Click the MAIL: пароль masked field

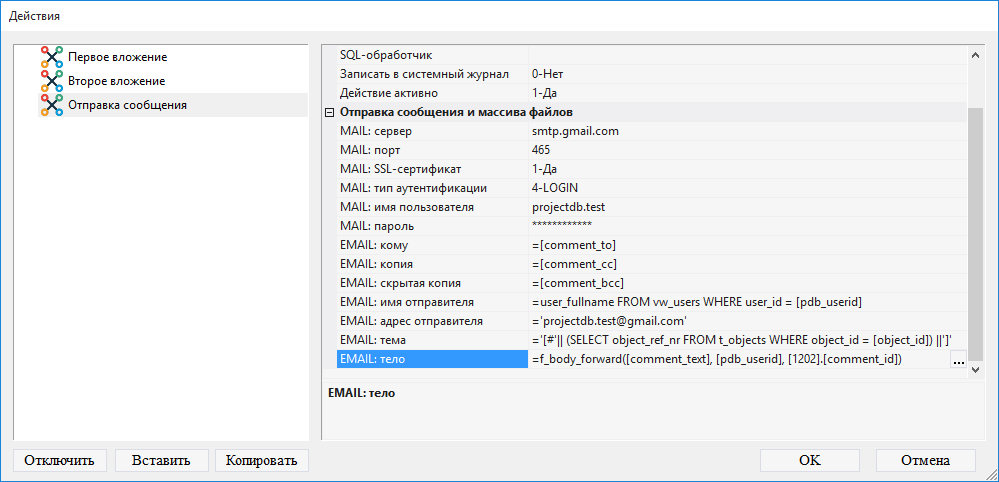coord(561,226)
